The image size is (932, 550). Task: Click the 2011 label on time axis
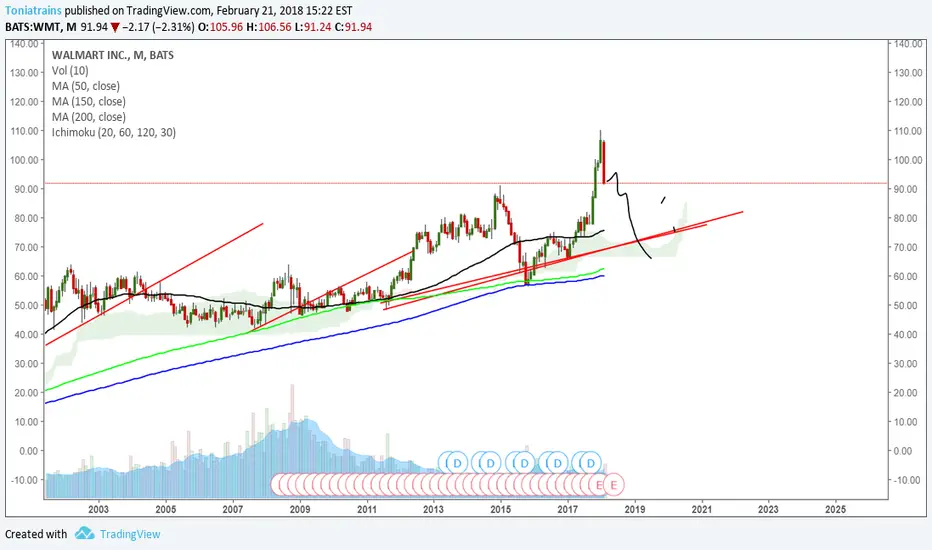click(x=367, y=509)
